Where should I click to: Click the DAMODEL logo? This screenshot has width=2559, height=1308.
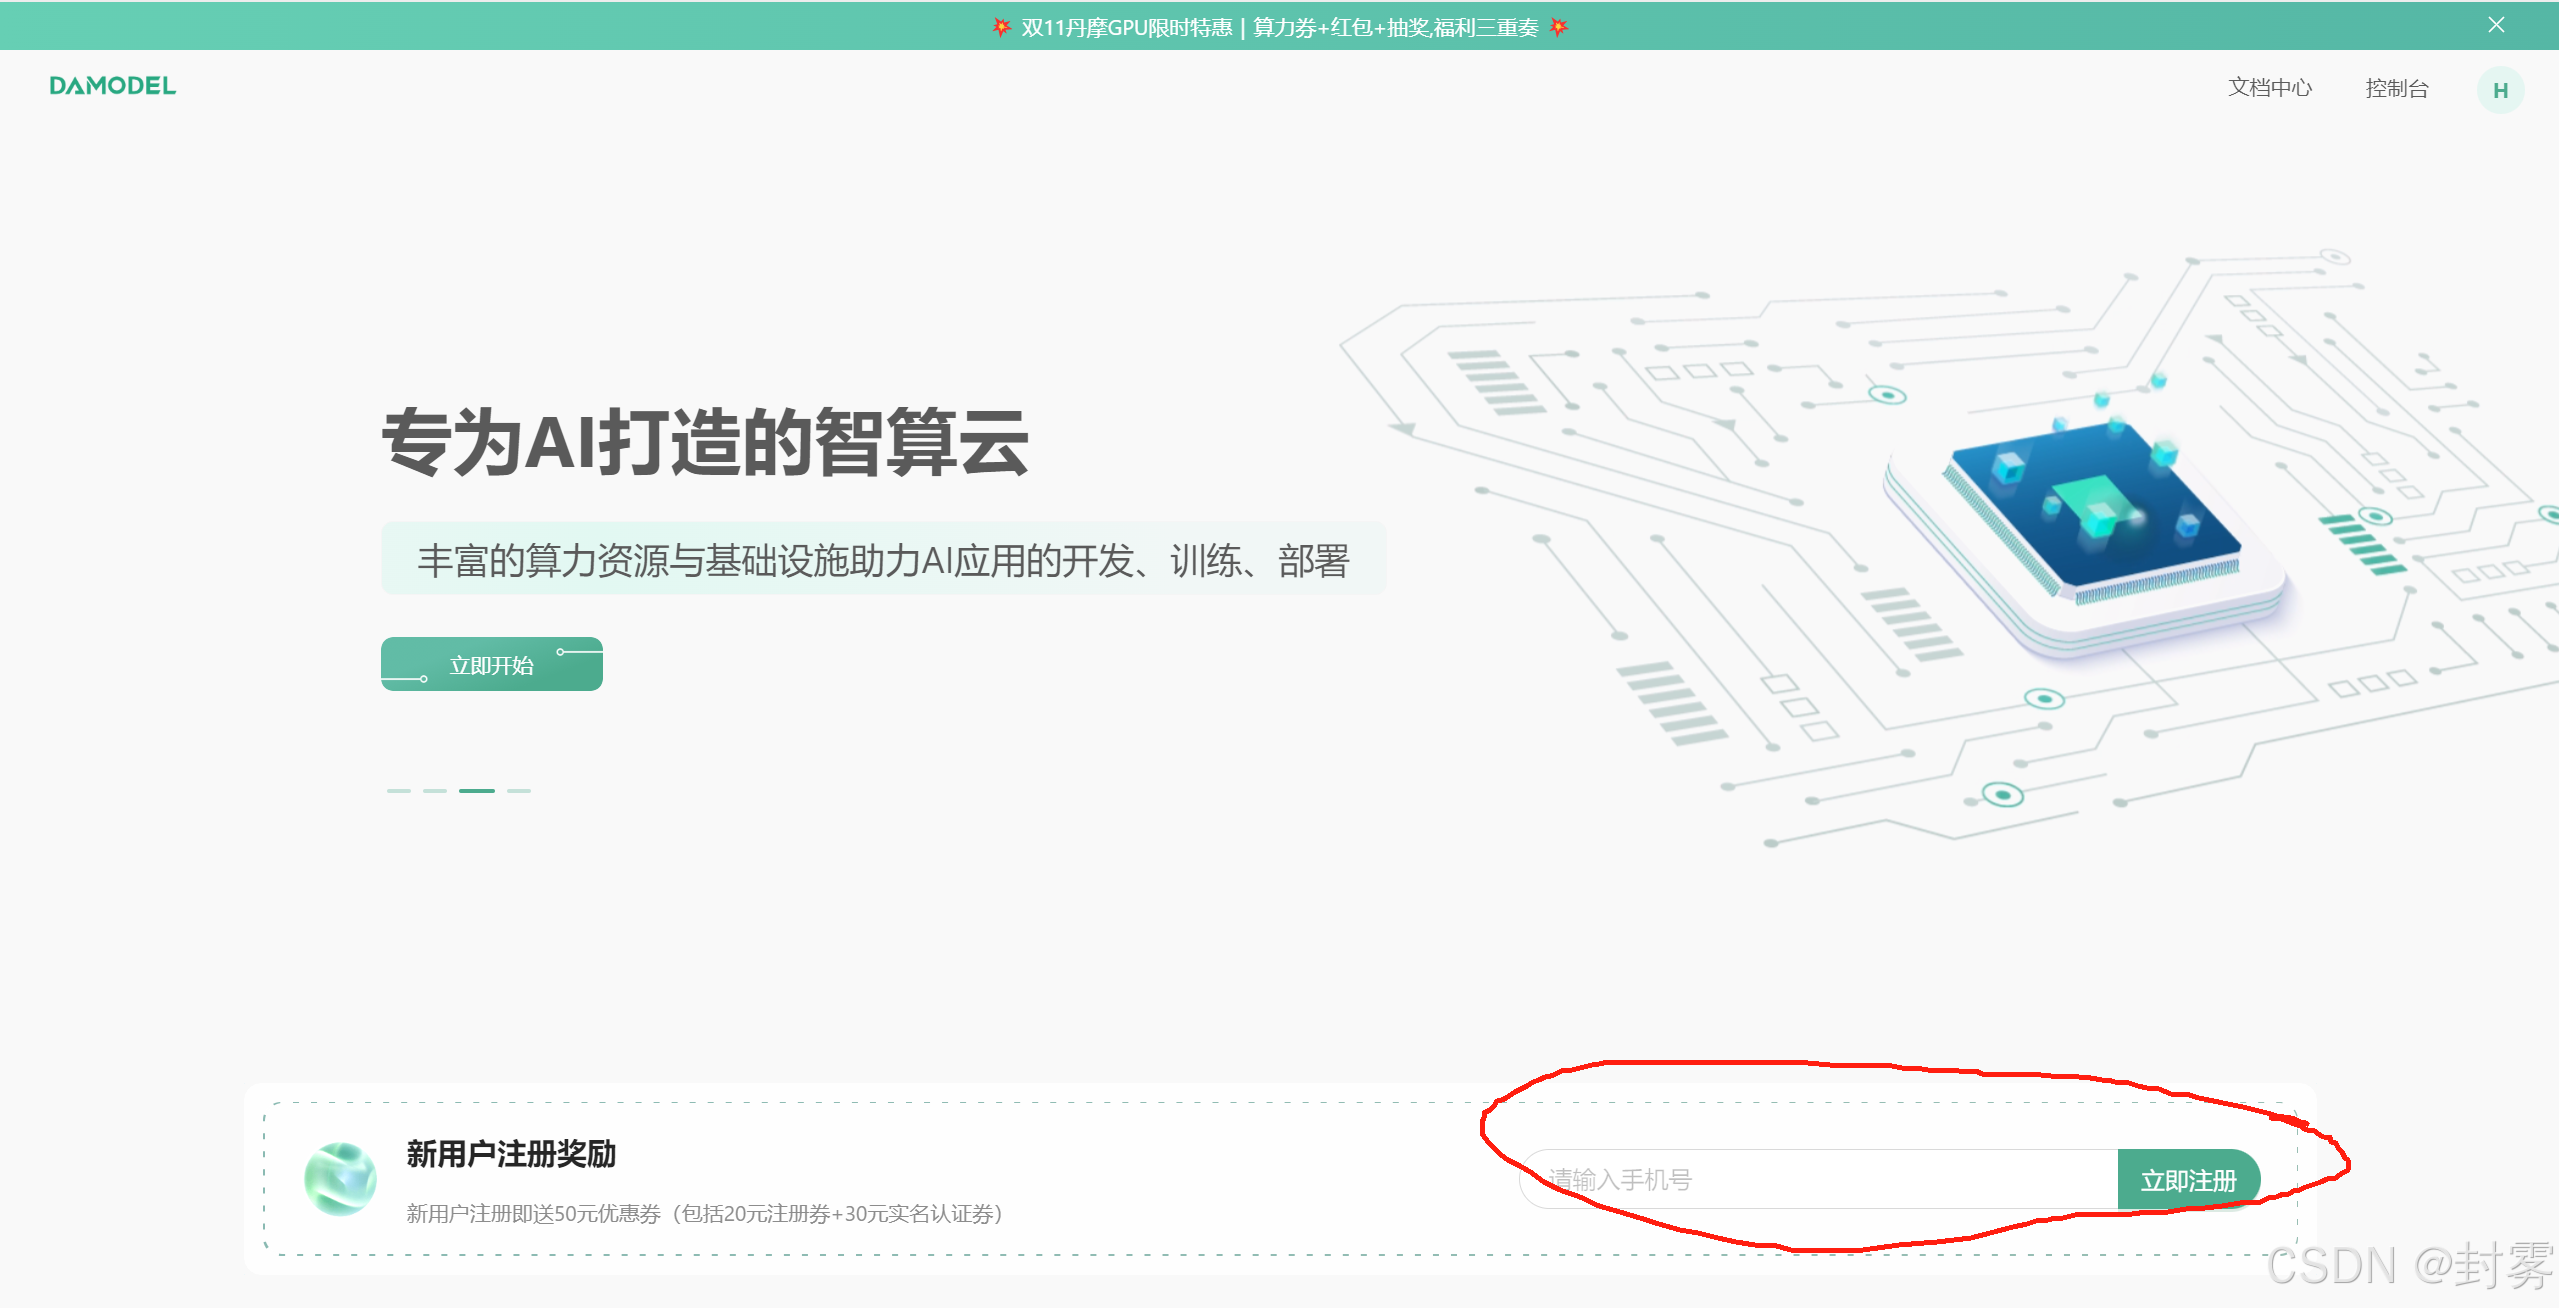click(x=112, y=86)
